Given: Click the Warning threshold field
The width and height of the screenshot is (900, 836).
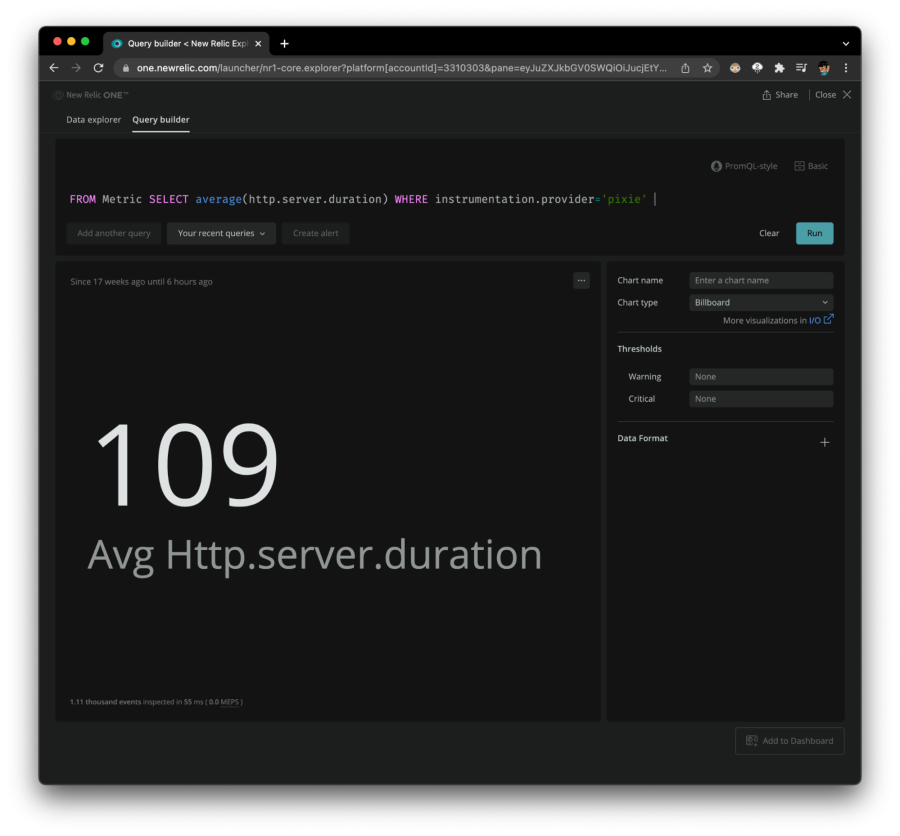Looking at the screenshot, I should (761, 377).
